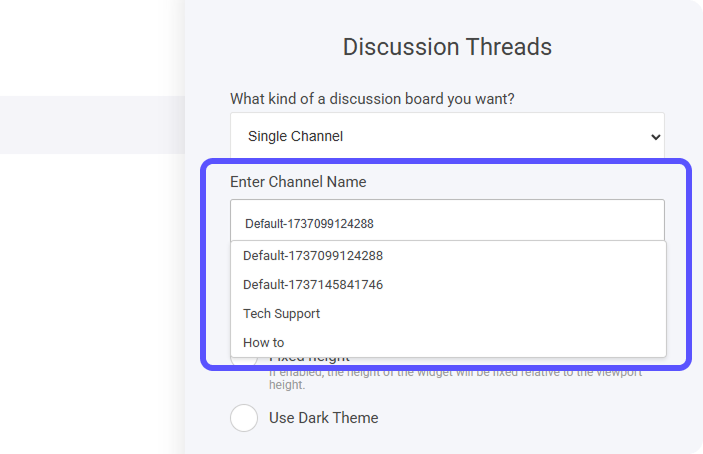Viewport: 703px width, 454px height.
Task: Click the partially hidden Fixed height label
Action: (x=310, y=359)
